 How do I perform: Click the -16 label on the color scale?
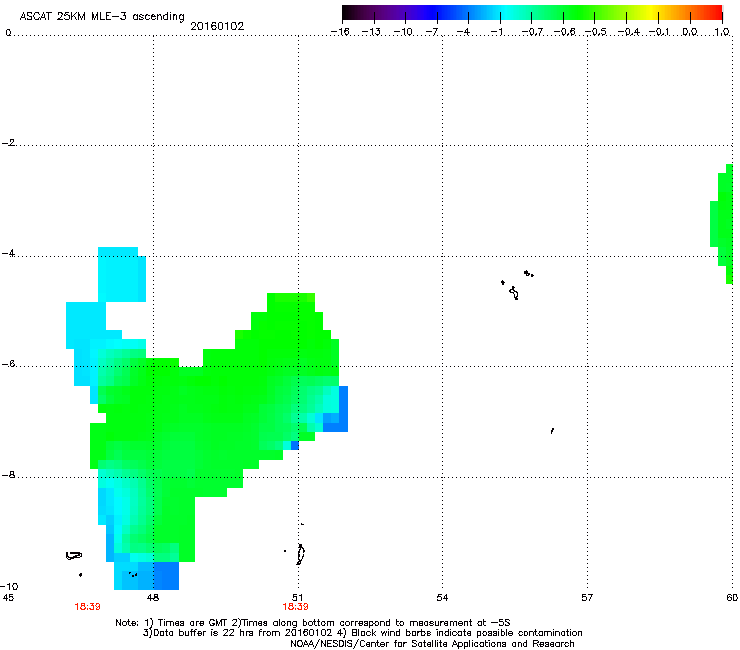pos(340,32)
